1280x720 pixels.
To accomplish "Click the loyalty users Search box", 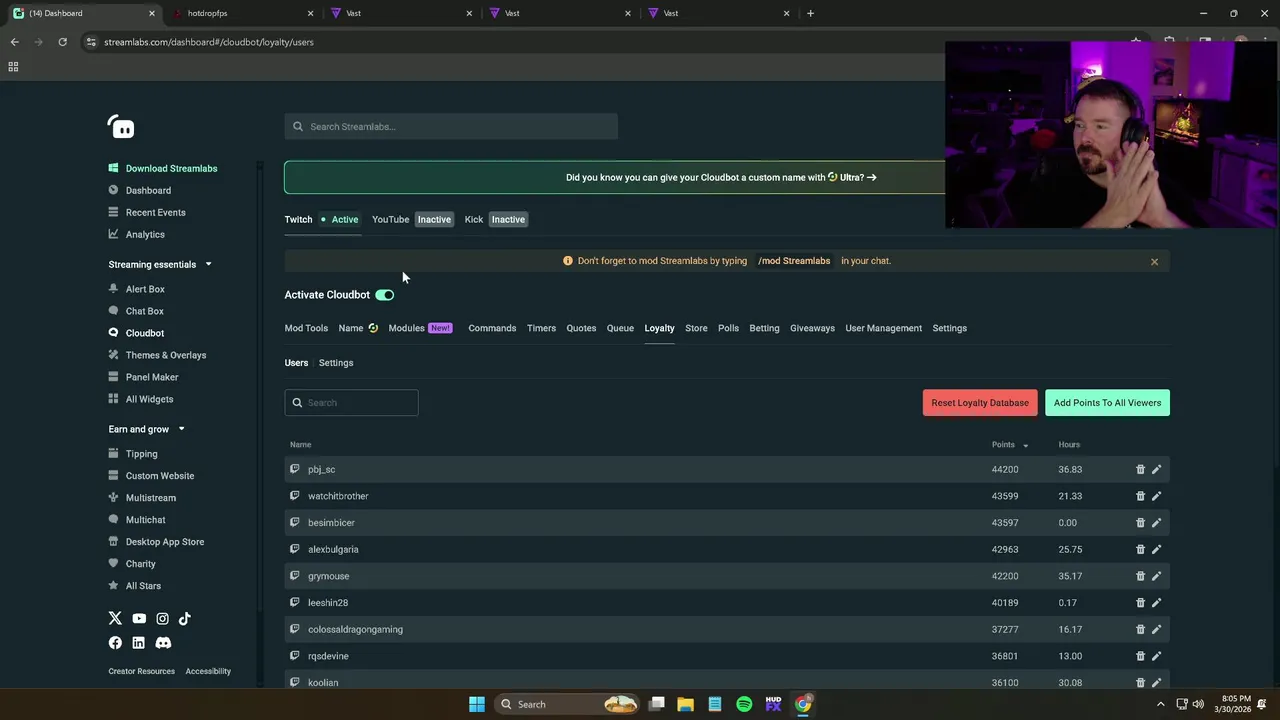I will point(351,403).
